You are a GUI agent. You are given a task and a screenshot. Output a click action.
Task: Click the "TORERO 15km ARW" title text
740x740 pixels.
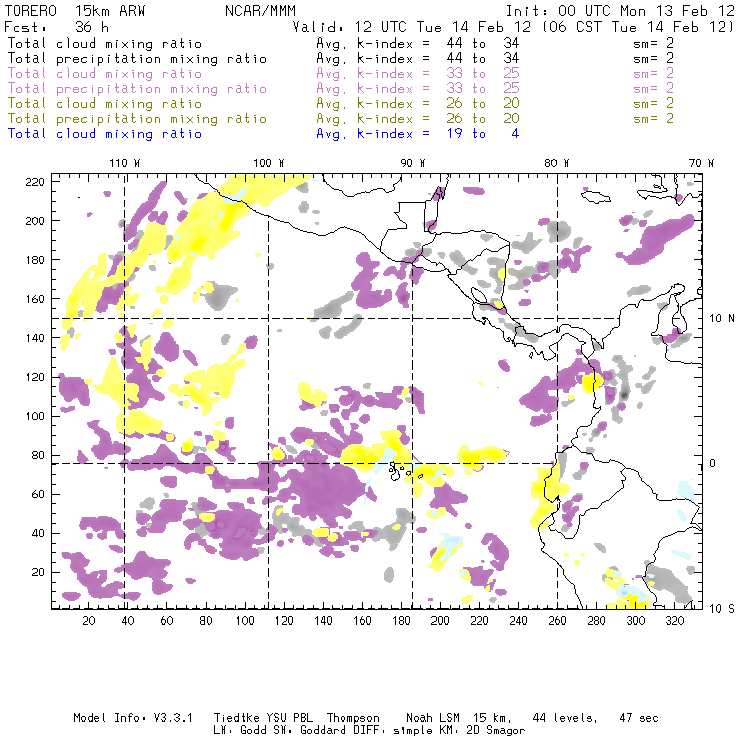(75, 11)
